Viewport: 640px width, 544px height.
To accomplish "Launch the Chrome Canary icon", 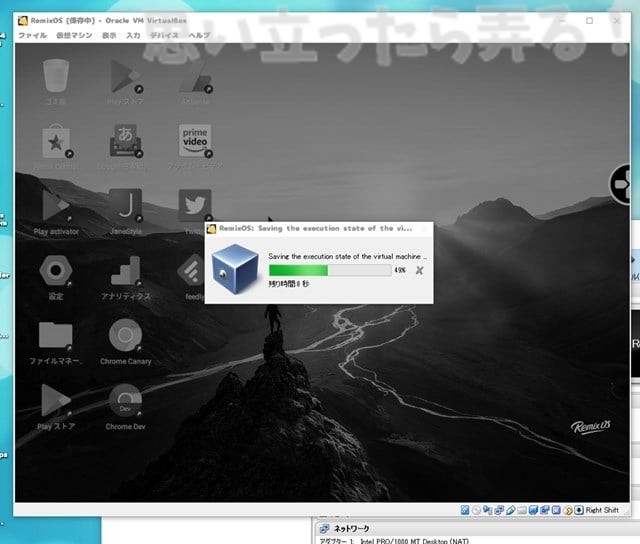I will click(x=126, y=335).
